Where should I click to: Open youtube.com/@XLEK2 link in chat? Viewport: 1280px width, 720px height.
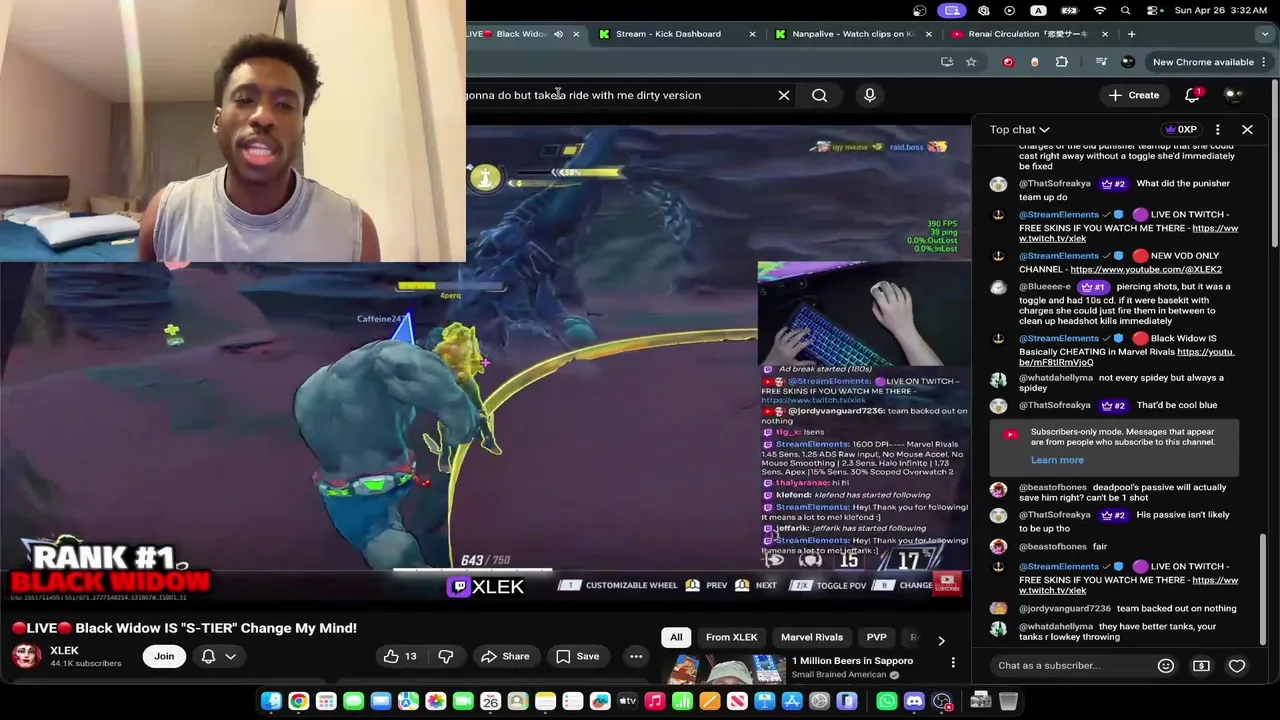click(1145, 270)
